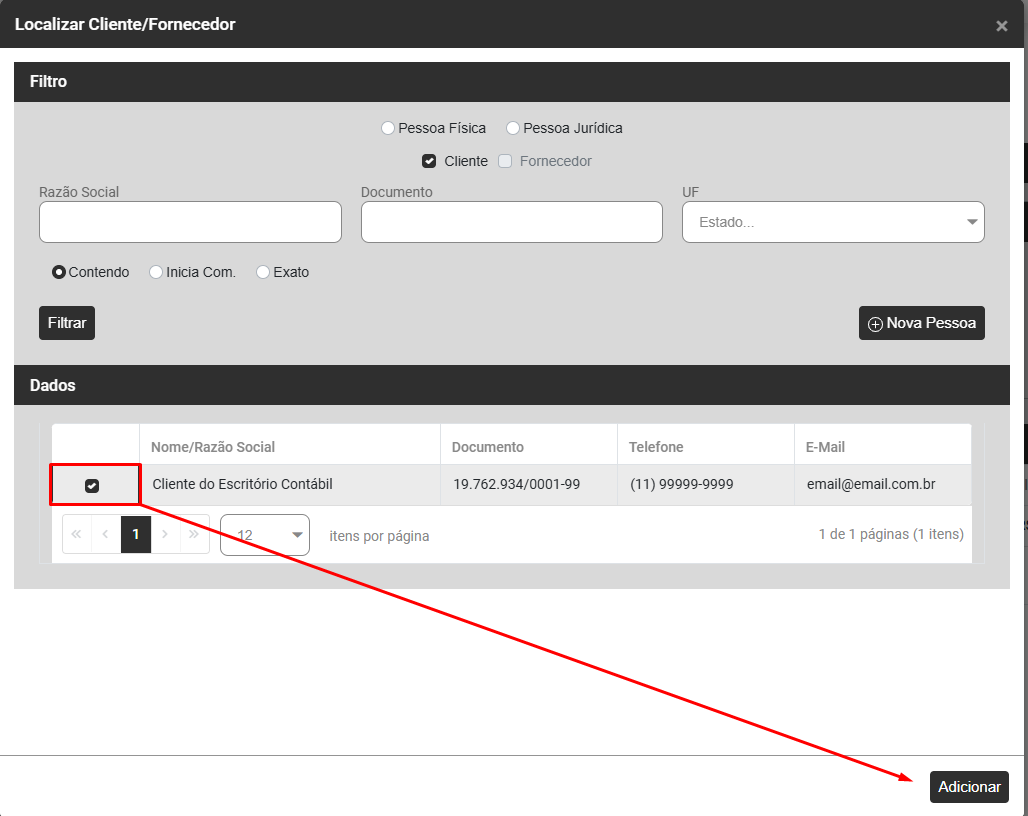Jump to last page of results

[195, 535]
